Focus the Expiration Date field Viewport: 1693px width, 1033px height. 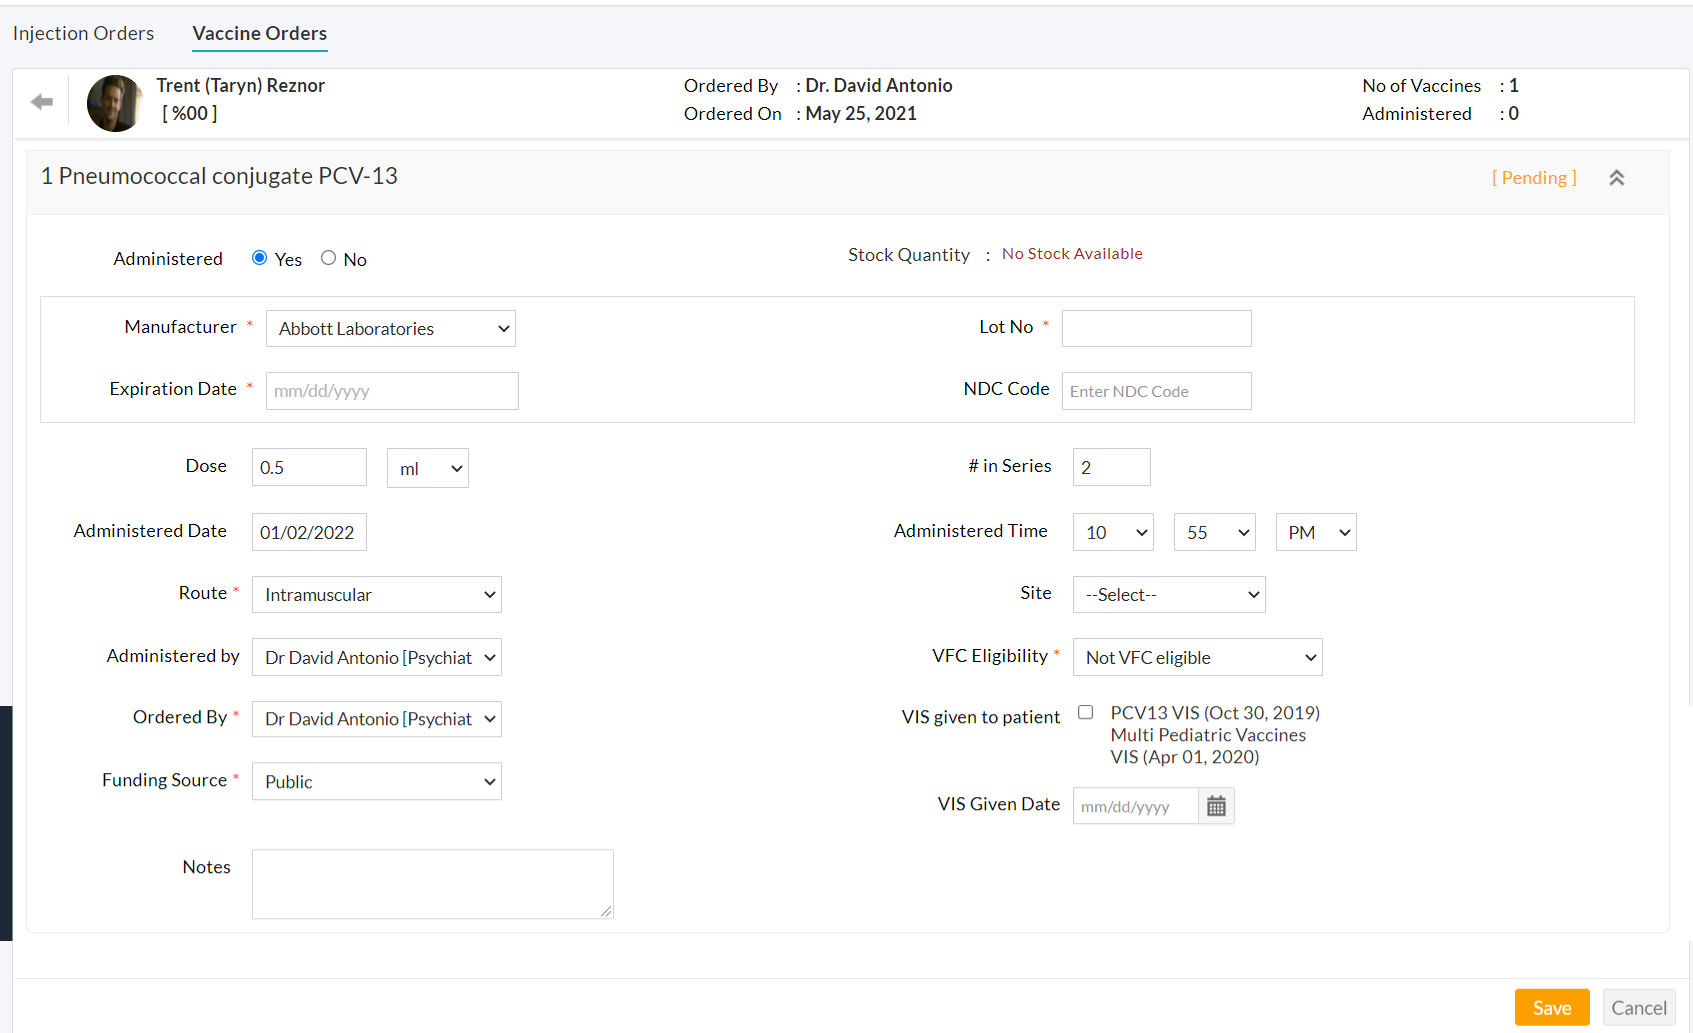click(x=392, y=391)
